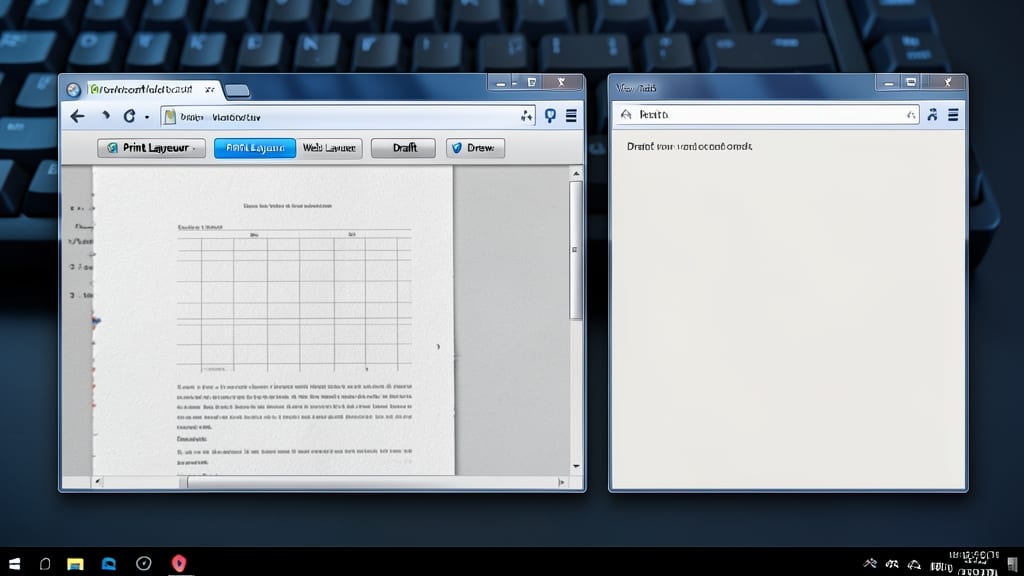Image resolution: width=1024 pixels, height=576 pixels.
Task: Click the home icon in the right window
Action: coord(626,115)
